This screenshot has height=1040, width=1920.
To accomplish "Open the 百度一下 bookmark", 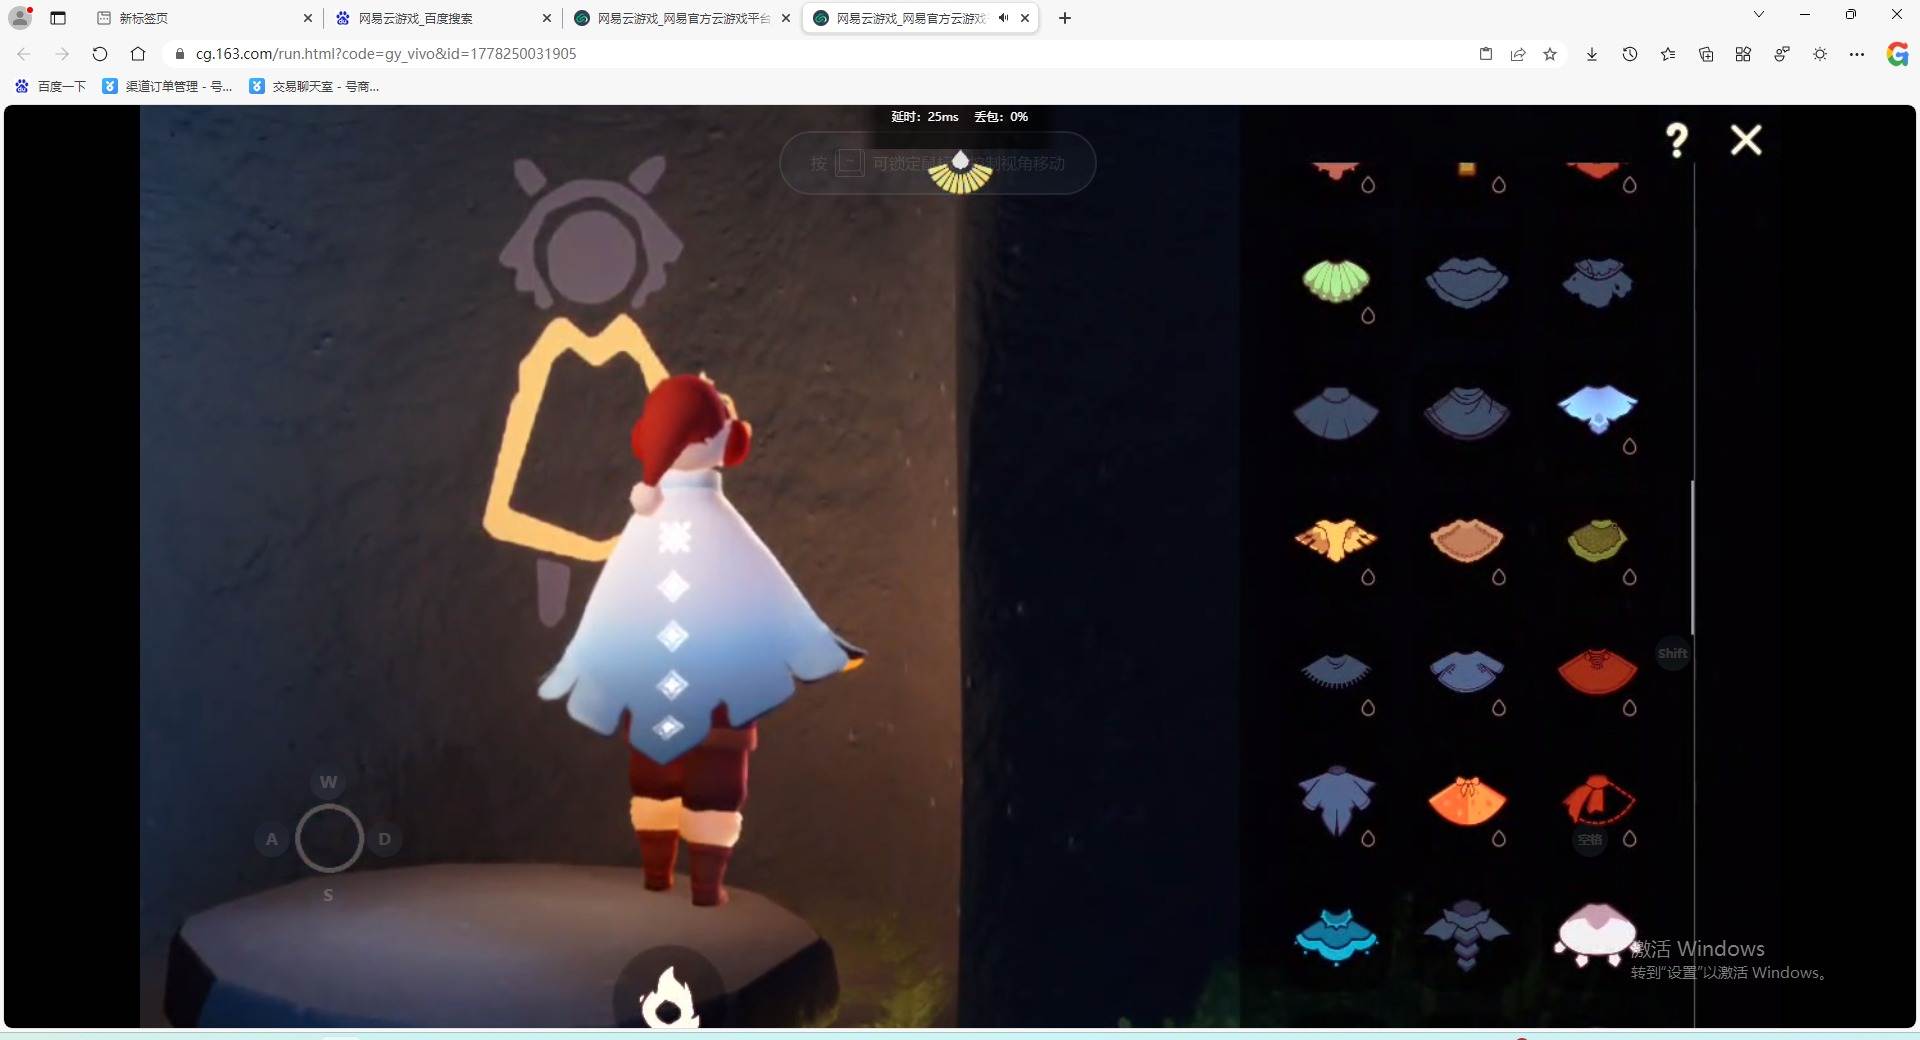I will (51, 87).
